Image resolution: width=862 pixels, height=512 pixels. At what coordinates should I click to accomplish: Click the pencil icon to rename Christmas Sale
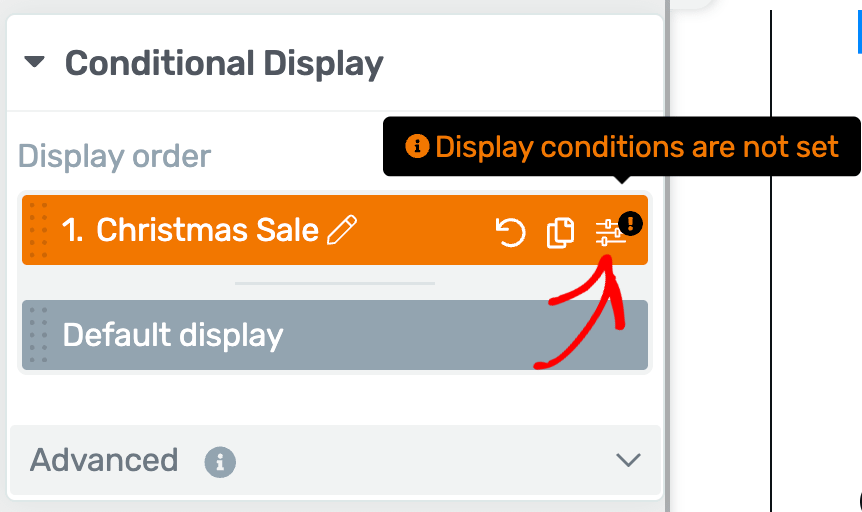[342, 230]
